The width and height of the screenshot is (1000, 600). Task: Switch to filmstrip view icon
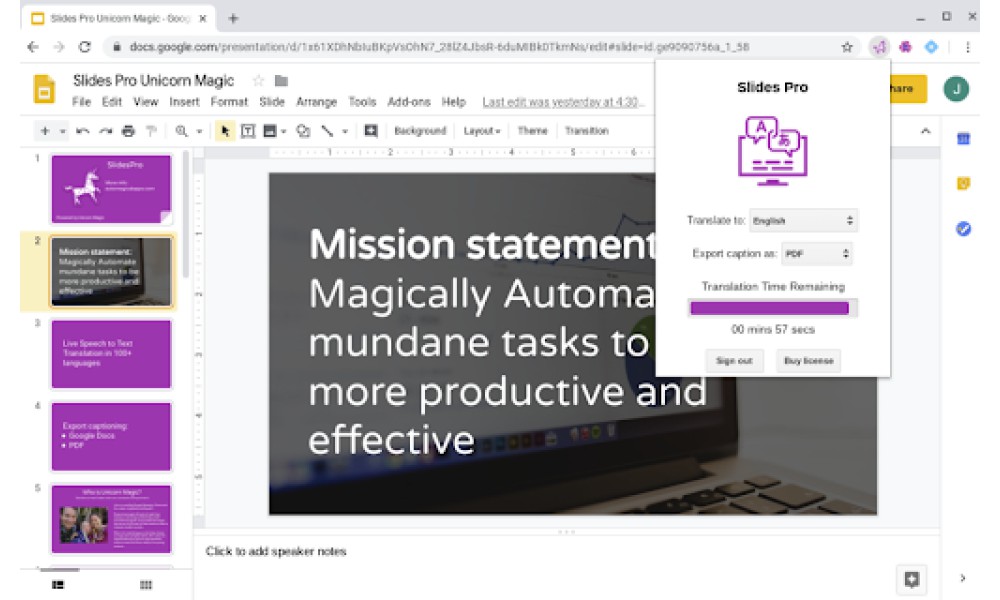click(58, 585)
